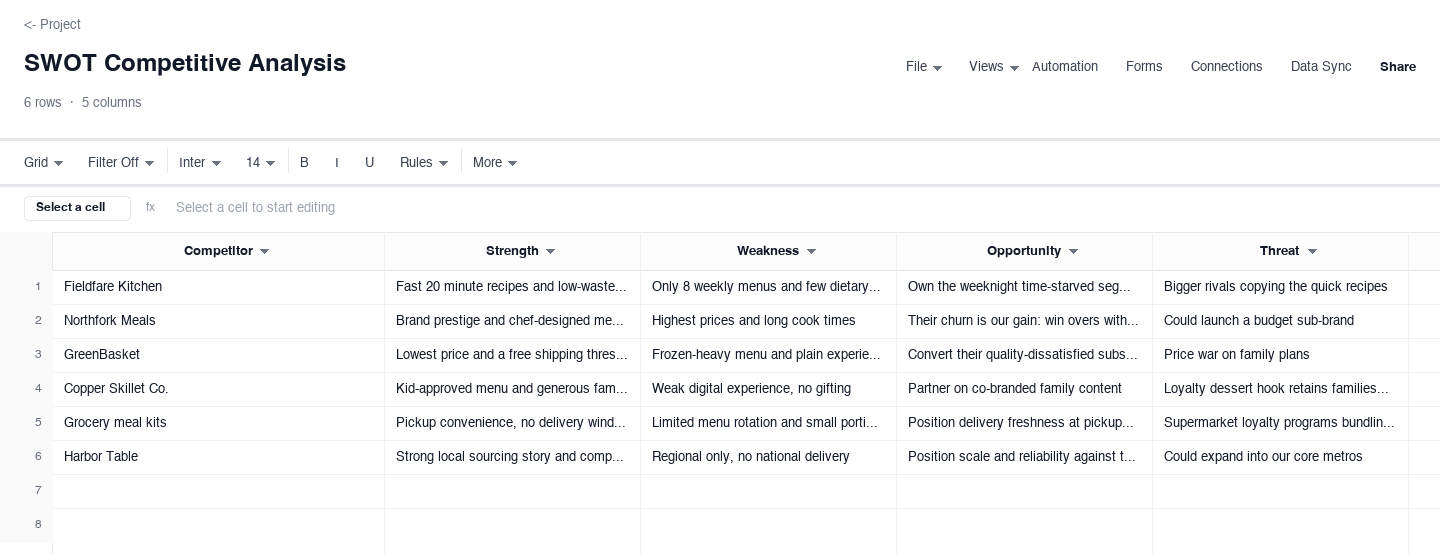Open the File menu
Image resolution: width=1440 pixels, height=554 pixels.
pos(923,67)
